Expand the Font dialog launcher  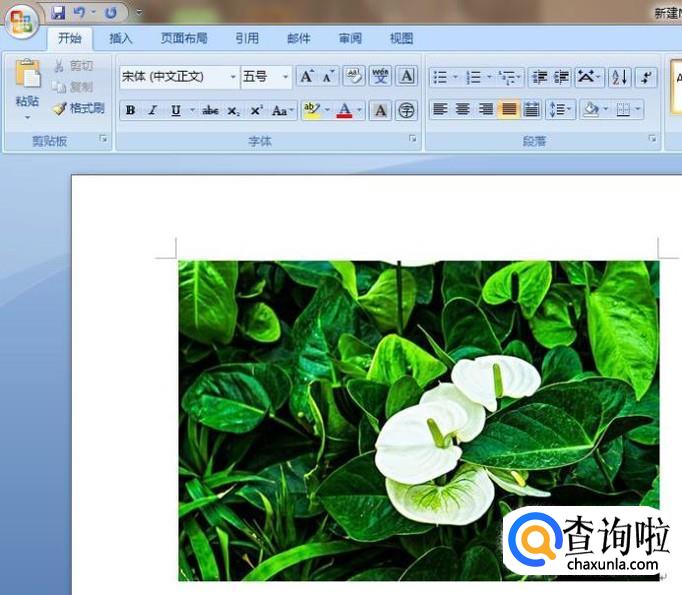[412, 139]
